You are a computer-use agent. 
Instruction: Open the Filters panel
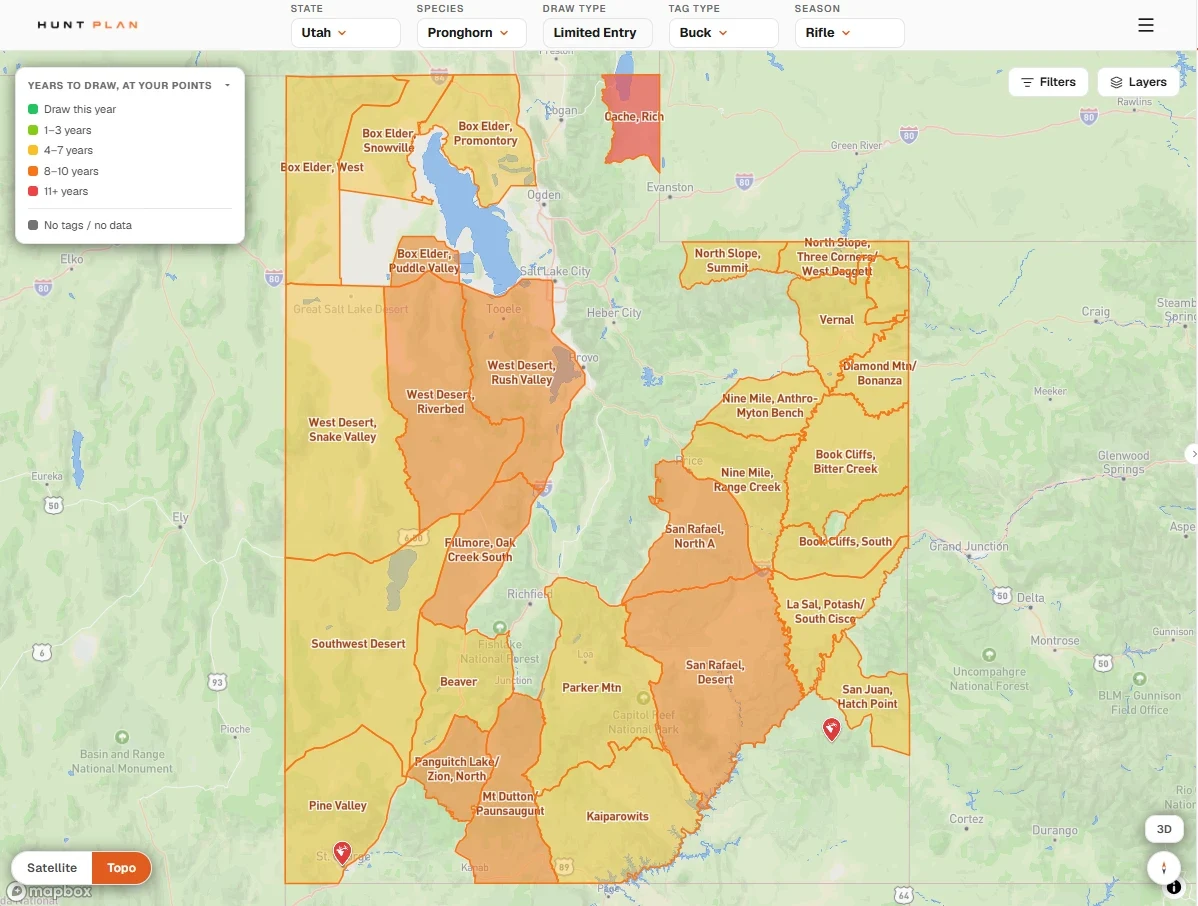click(x=1048, y=83)
